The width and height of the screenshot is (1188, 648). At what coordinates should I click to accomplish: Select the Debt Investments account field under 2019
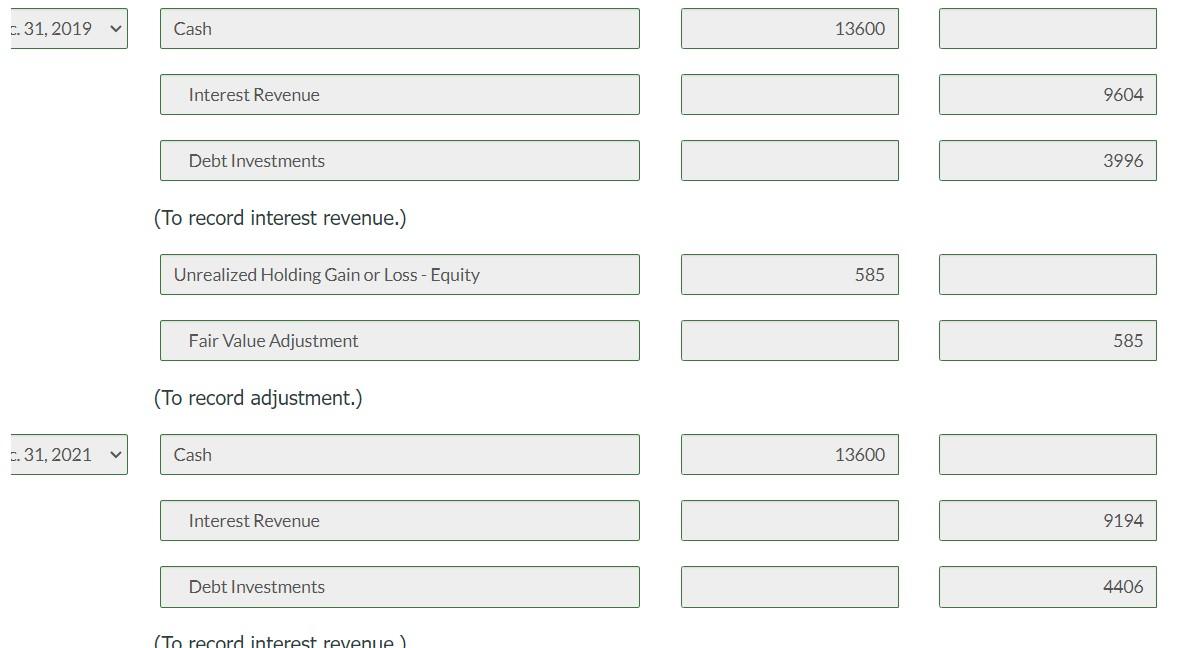tap(399, 160)
